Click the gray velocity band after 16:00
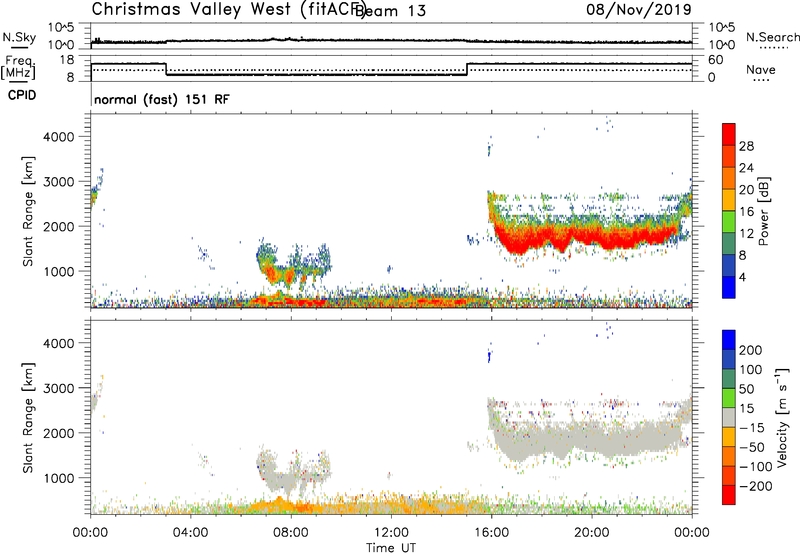Screen dimensions: 800x554 click(x=587, y=437)
